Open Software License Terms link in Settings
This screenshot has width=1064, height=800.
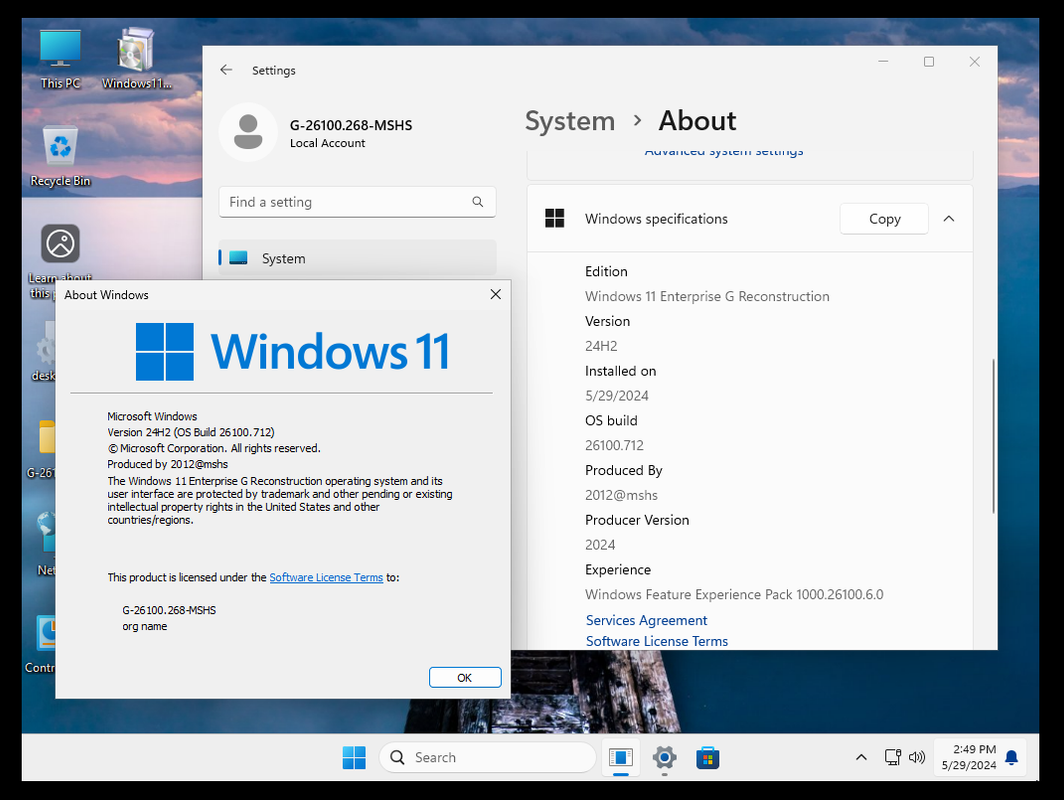coord(656,641)
